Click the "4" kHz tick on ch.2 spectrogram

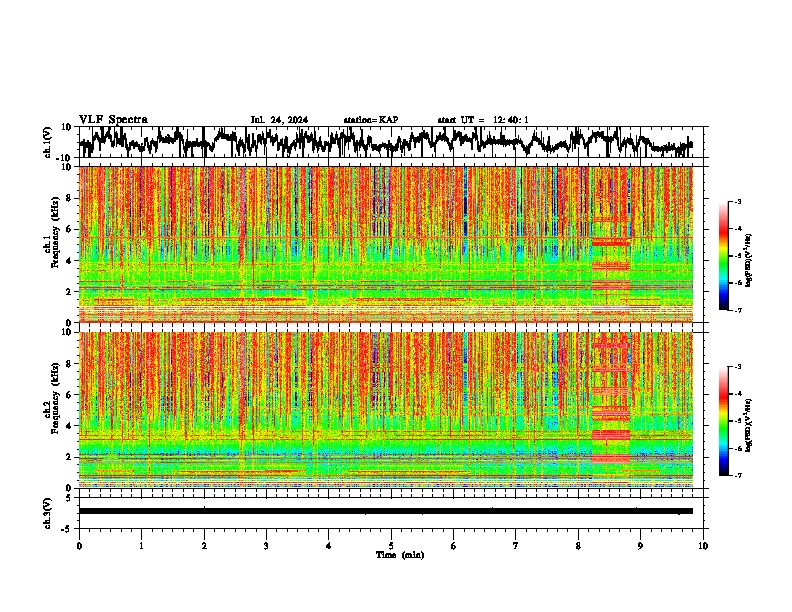70,426
